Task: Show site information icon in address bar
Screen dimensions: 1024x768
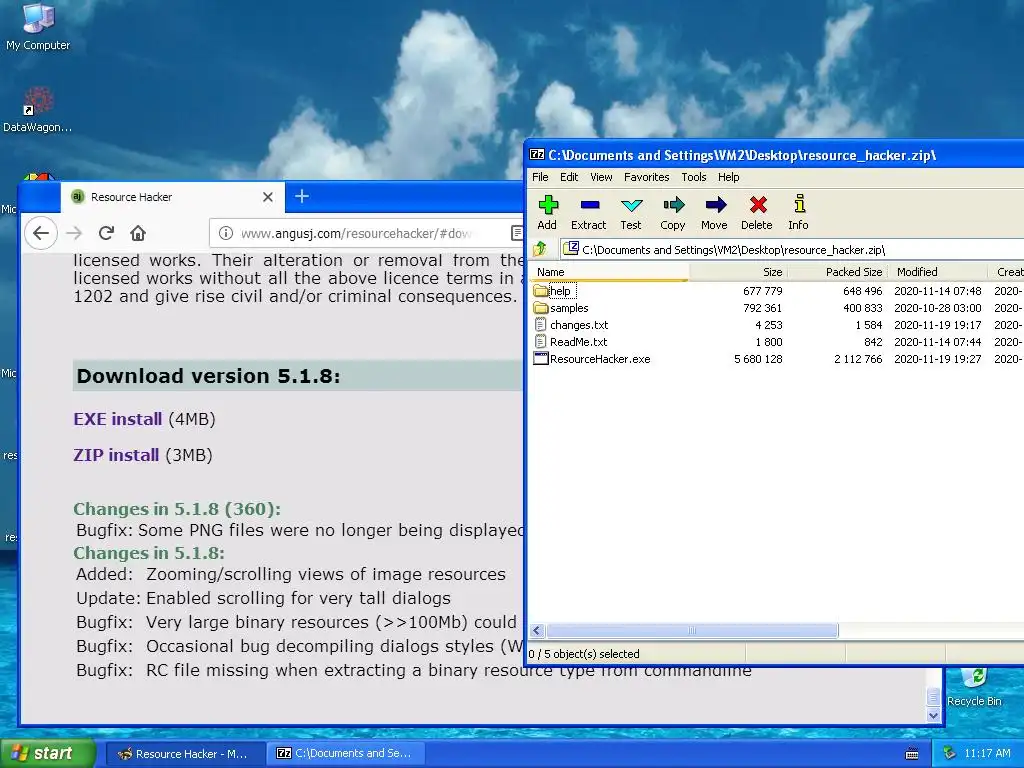Action: point(226,233)
